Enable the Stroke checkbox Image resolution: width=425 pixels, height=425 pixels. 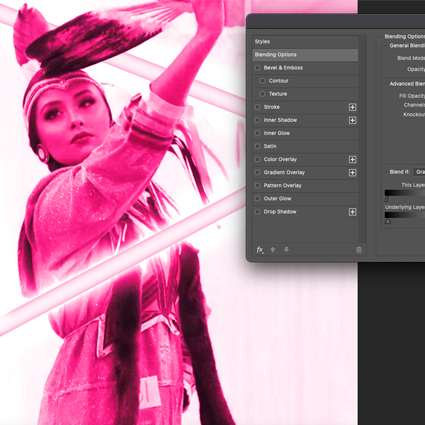[x=257, y=107]
